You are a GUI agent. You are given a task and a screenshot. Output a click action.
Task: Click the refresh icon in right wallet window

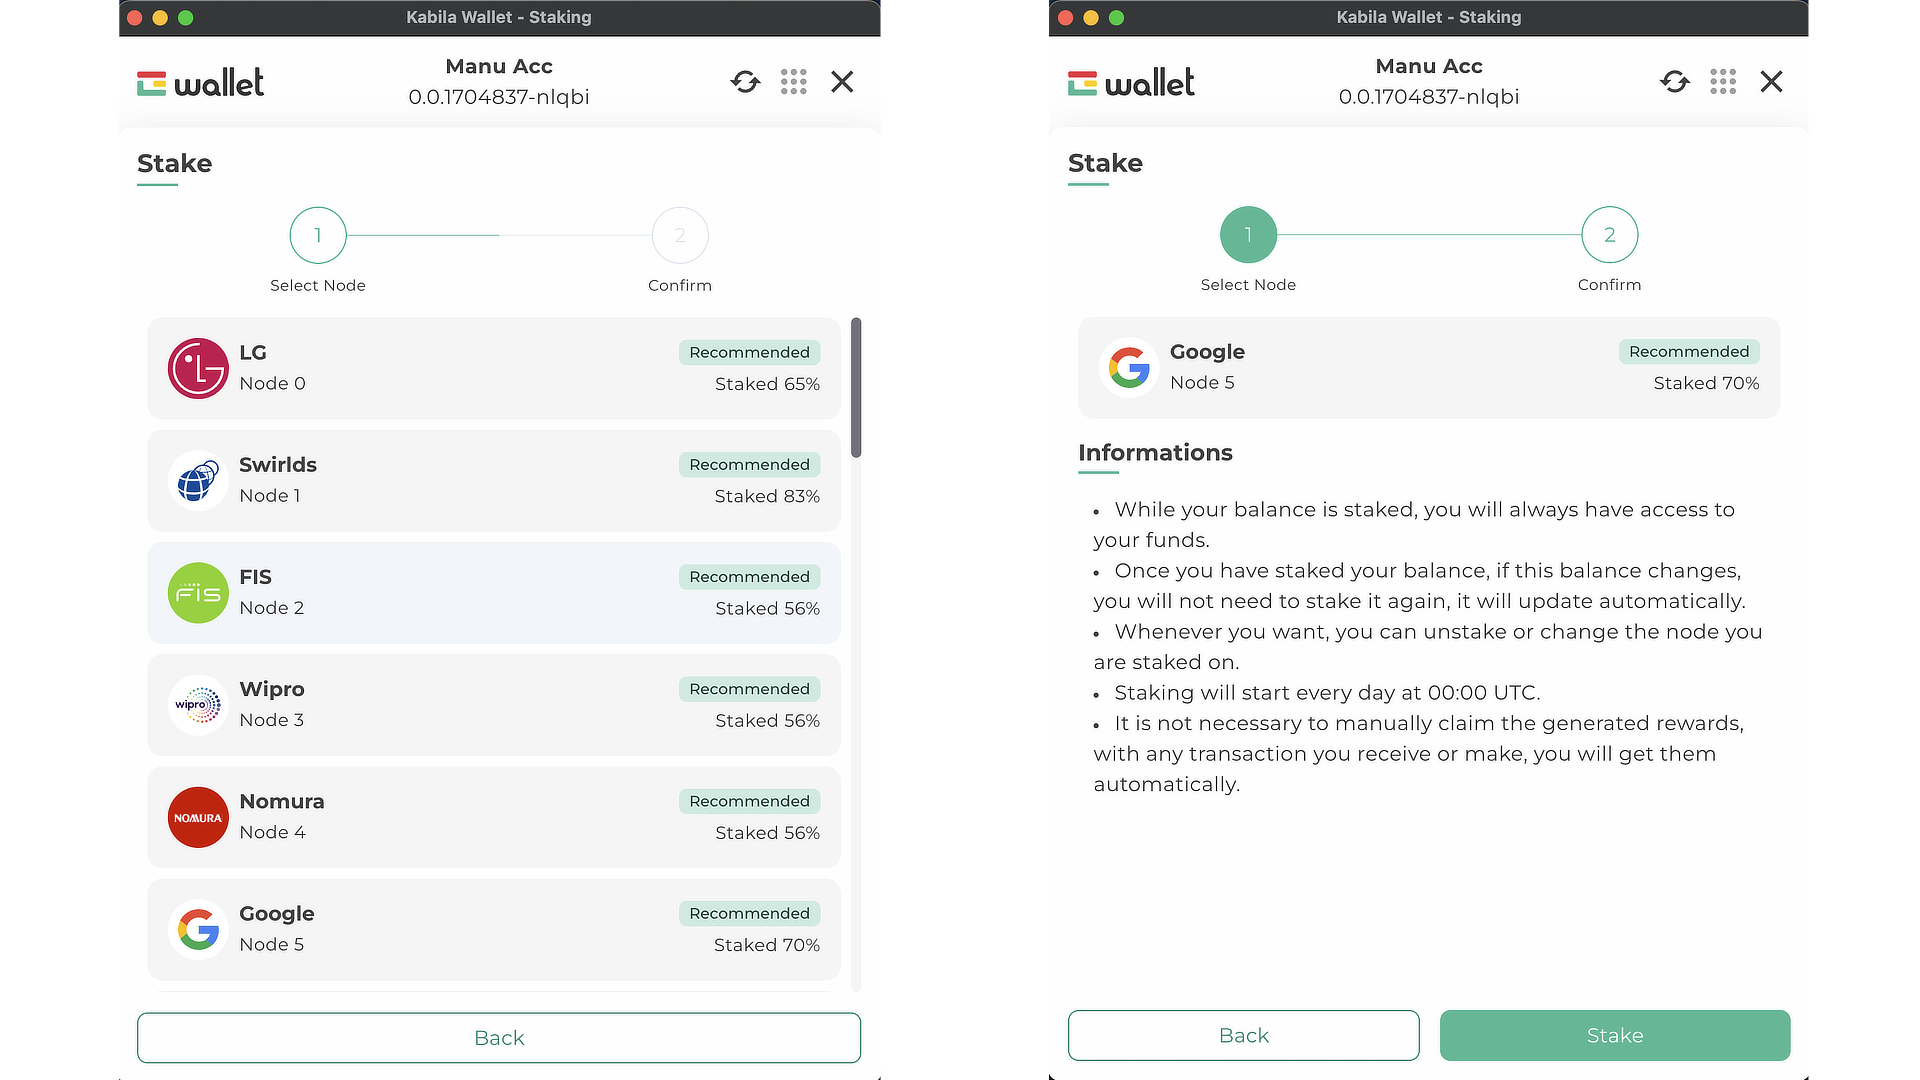[1675, 82]
